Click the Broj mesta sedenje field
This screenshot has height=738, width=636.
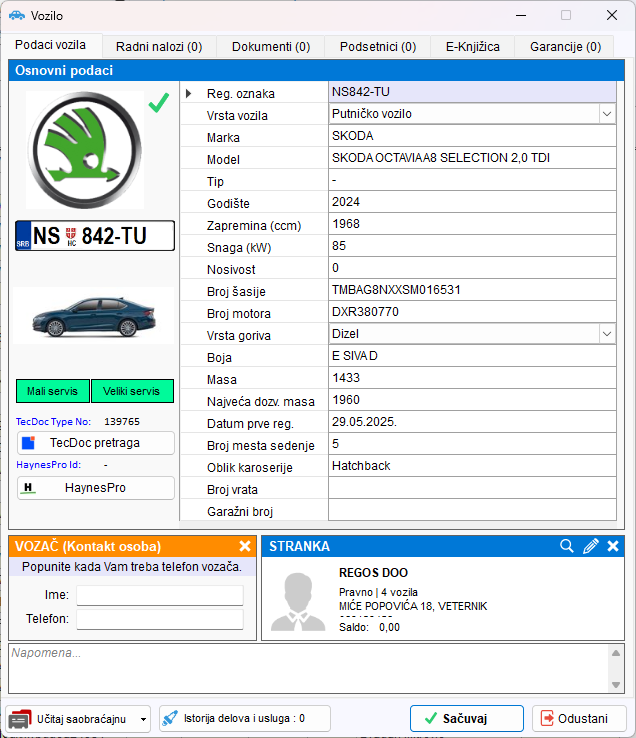point(472,444)
